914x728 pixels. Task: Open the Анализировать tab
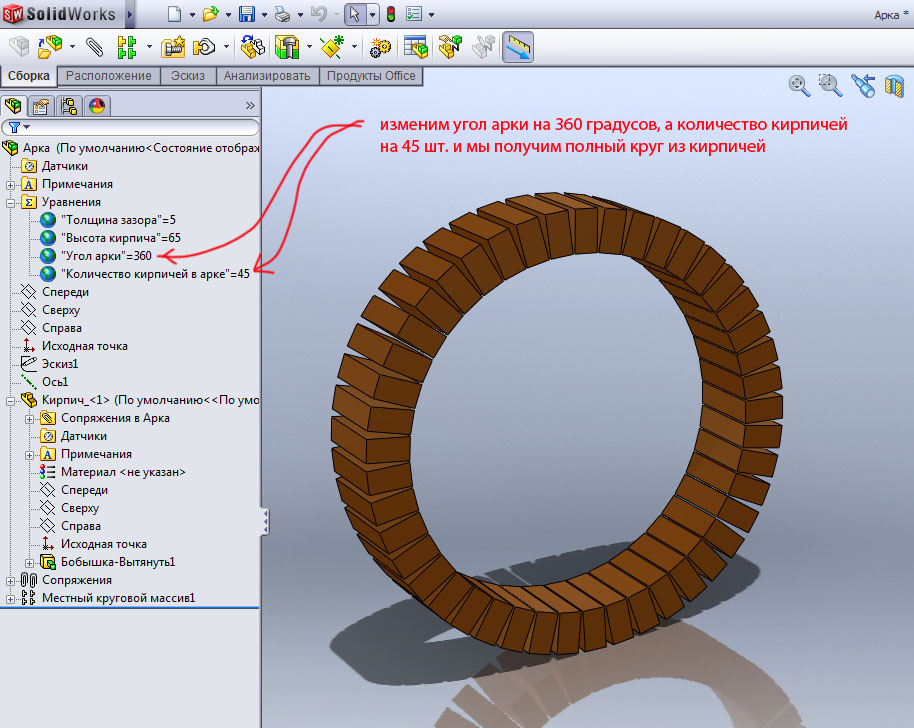(x=268, y=76)
